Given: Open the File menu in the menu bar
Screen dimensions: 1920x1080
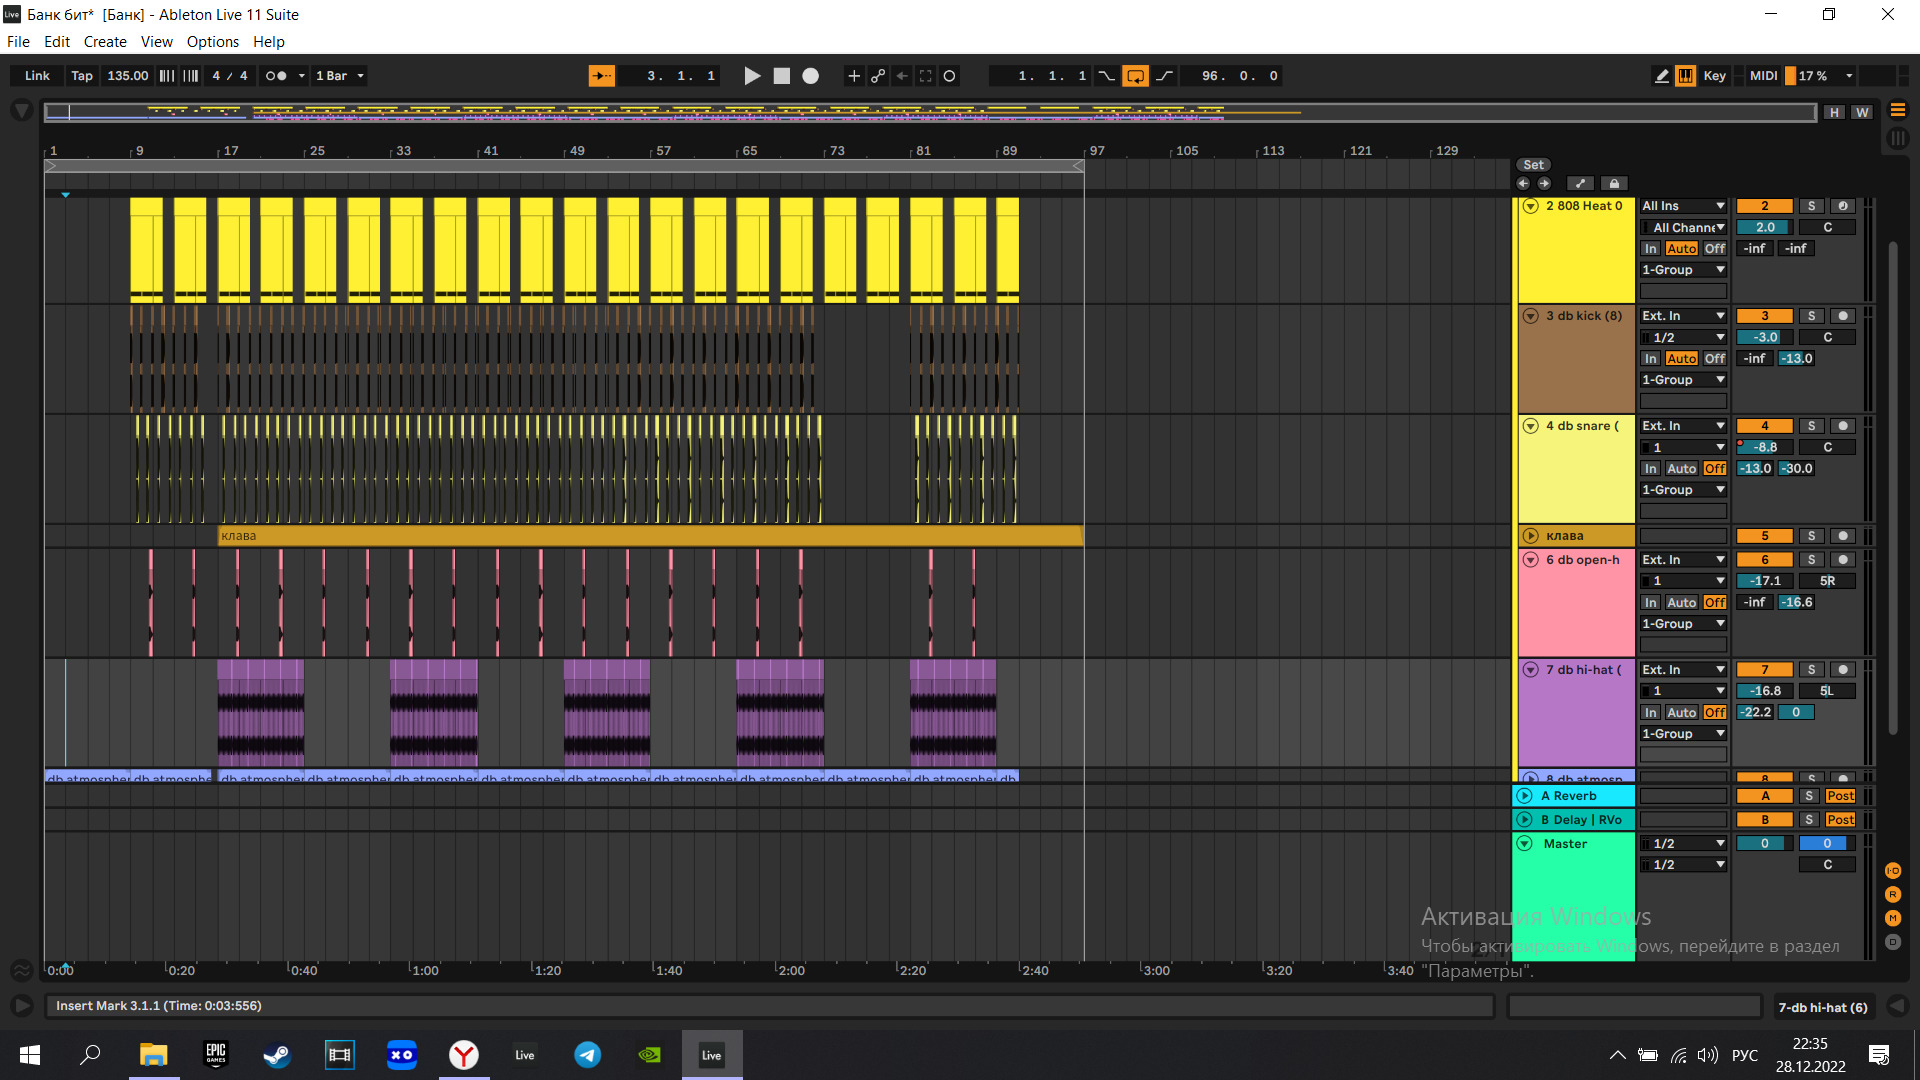Looking at the screenshot, I should pos(18,41).
